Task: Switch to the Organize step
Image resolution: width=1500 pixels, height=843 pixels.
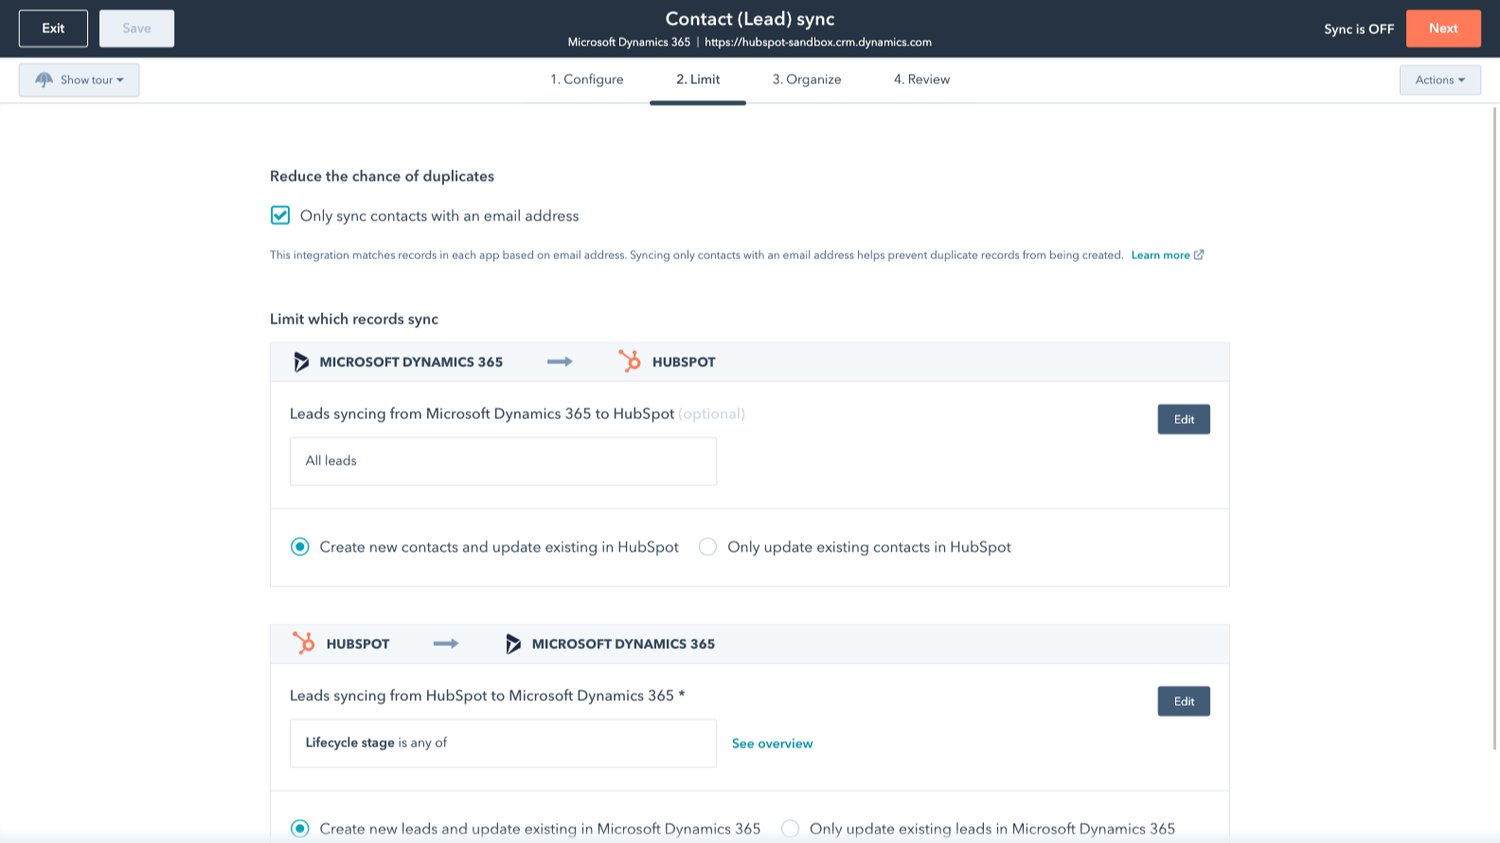Action: tap(807, 79)
